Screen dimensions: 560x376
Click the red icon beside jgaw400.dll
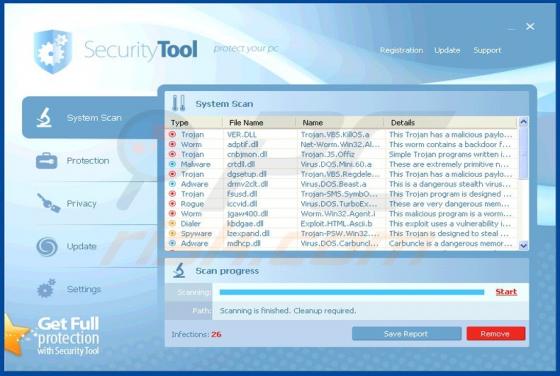pos(172,214)
